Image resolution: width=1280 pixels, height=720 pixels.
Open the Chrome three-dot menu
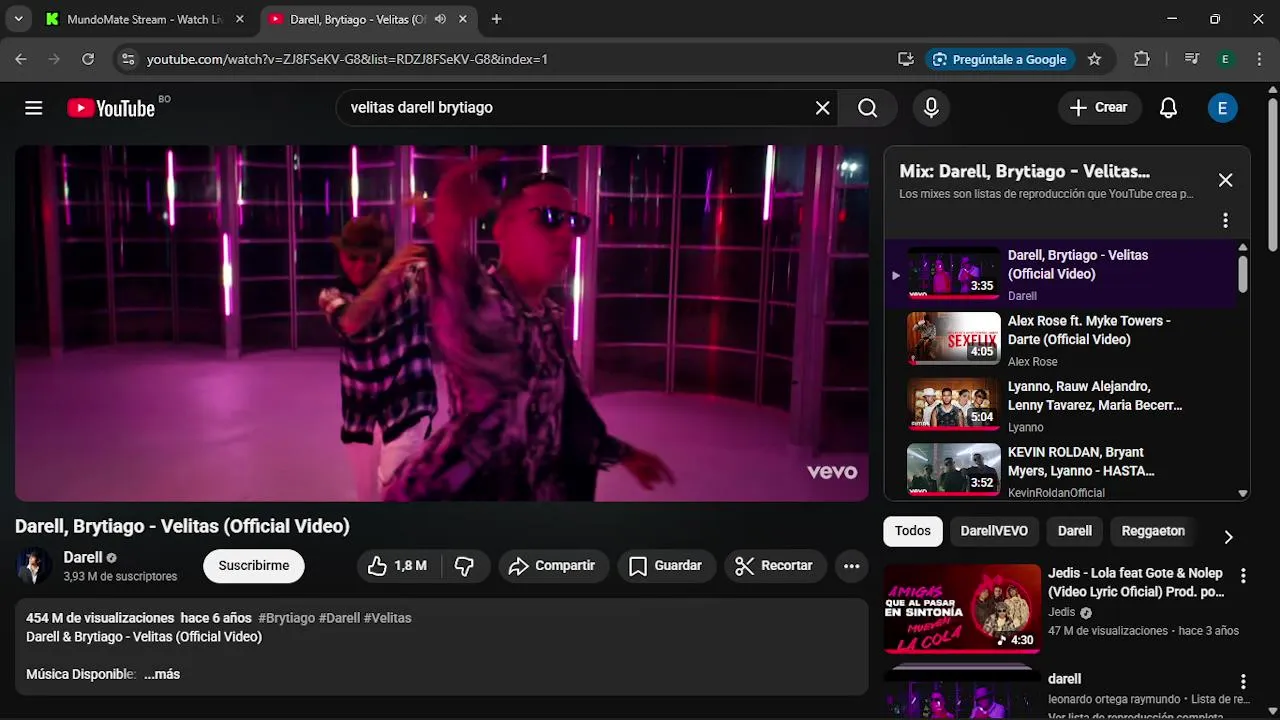1259,59
